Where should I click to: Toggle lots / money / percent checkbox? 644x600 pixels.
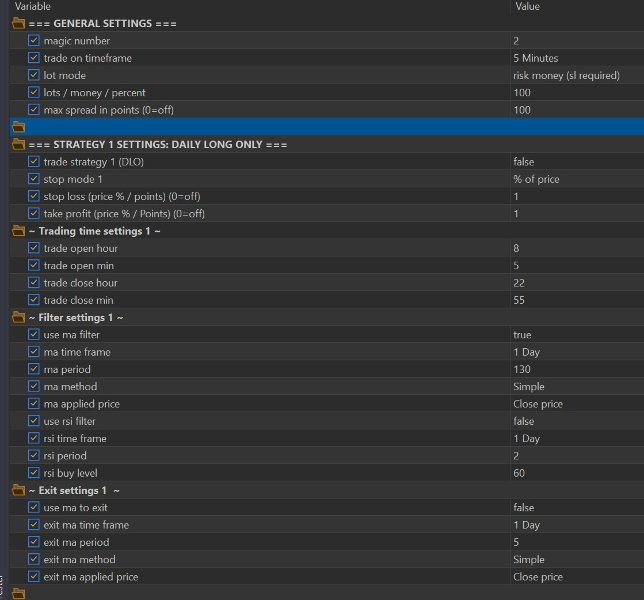click(34, 92)
